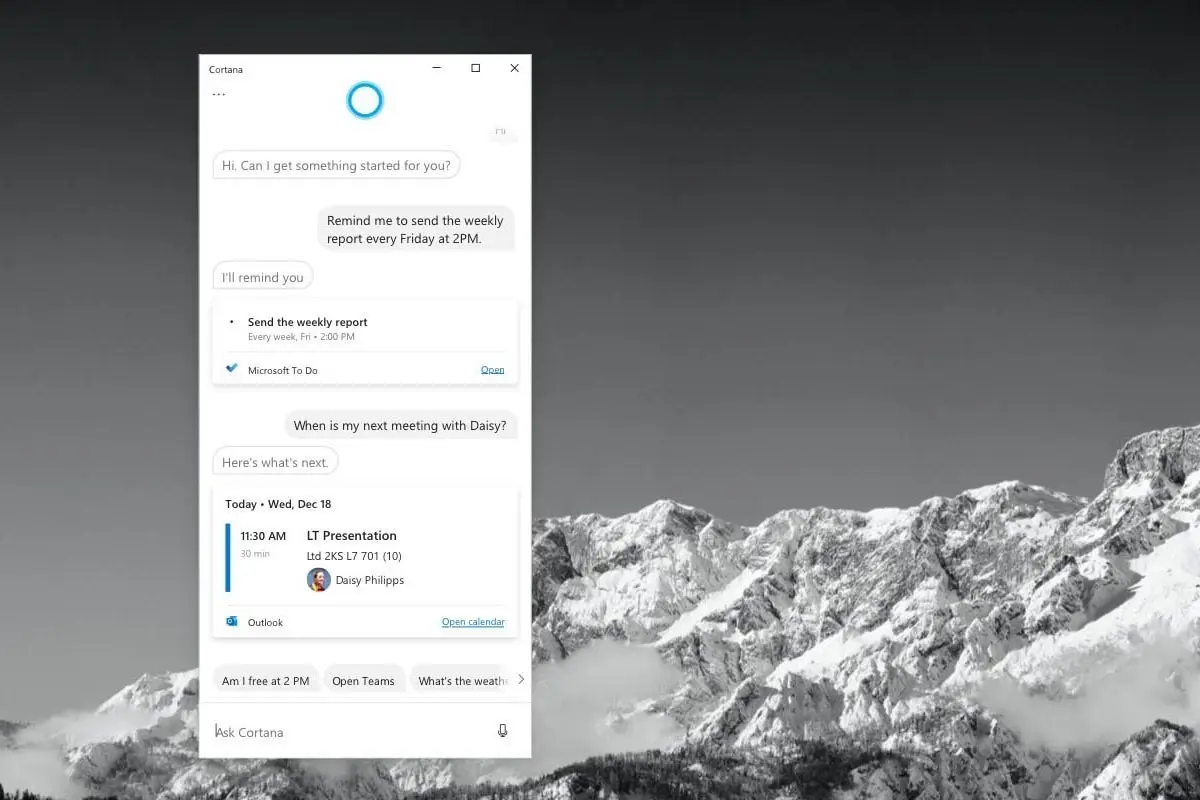This screenshot has width=1200, height=800.
Task: Click the Outlook icon on the meeting card
Action: tap(231, 621)
